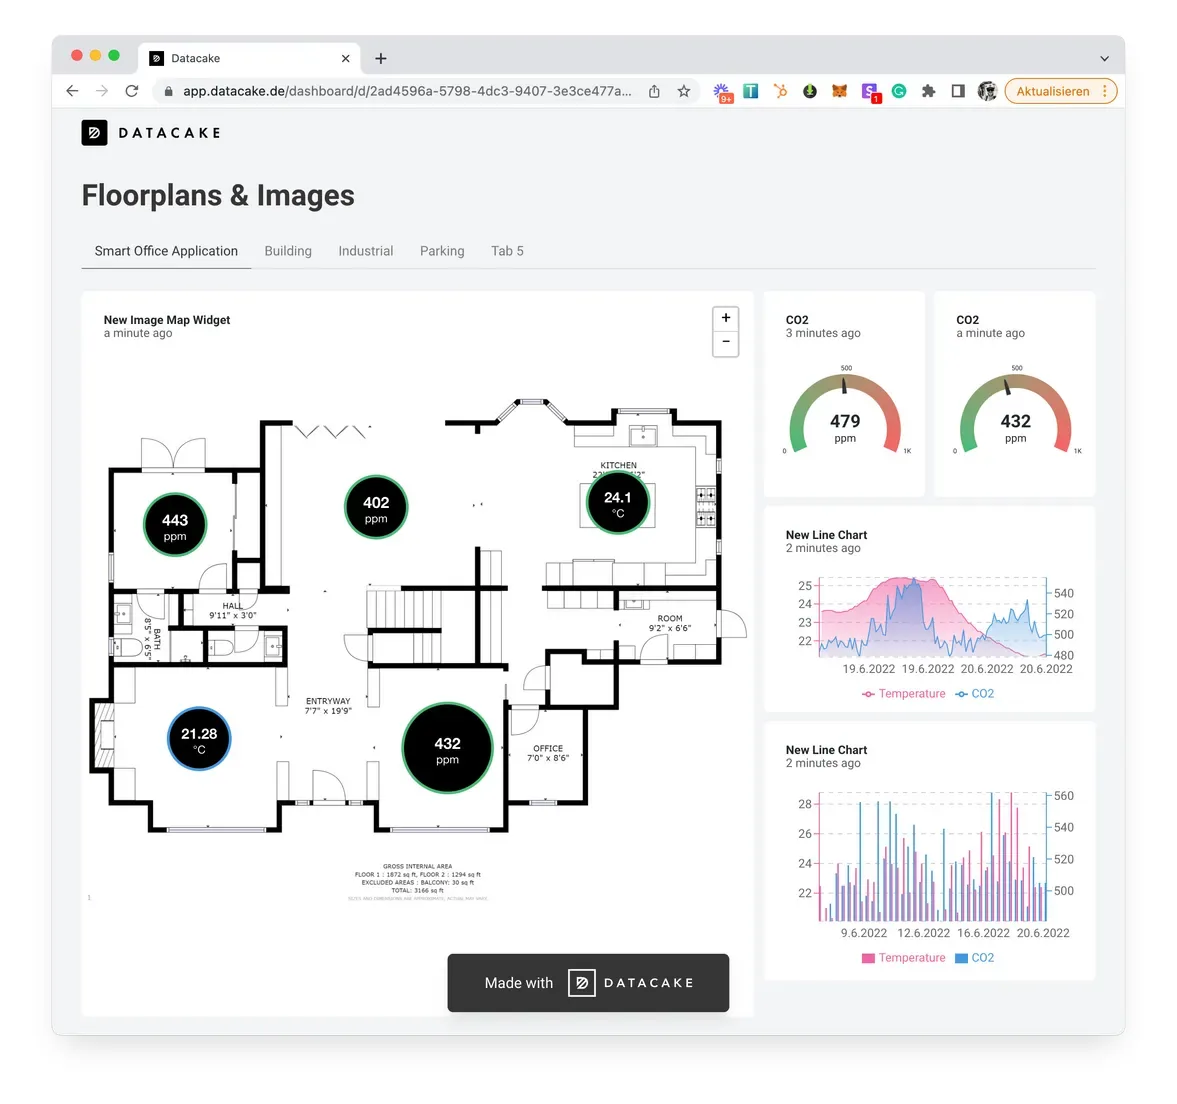Click the 443 ppm sensor marker
The width and height of the screenshot is (1177, 1104).
tap(175, 525)
